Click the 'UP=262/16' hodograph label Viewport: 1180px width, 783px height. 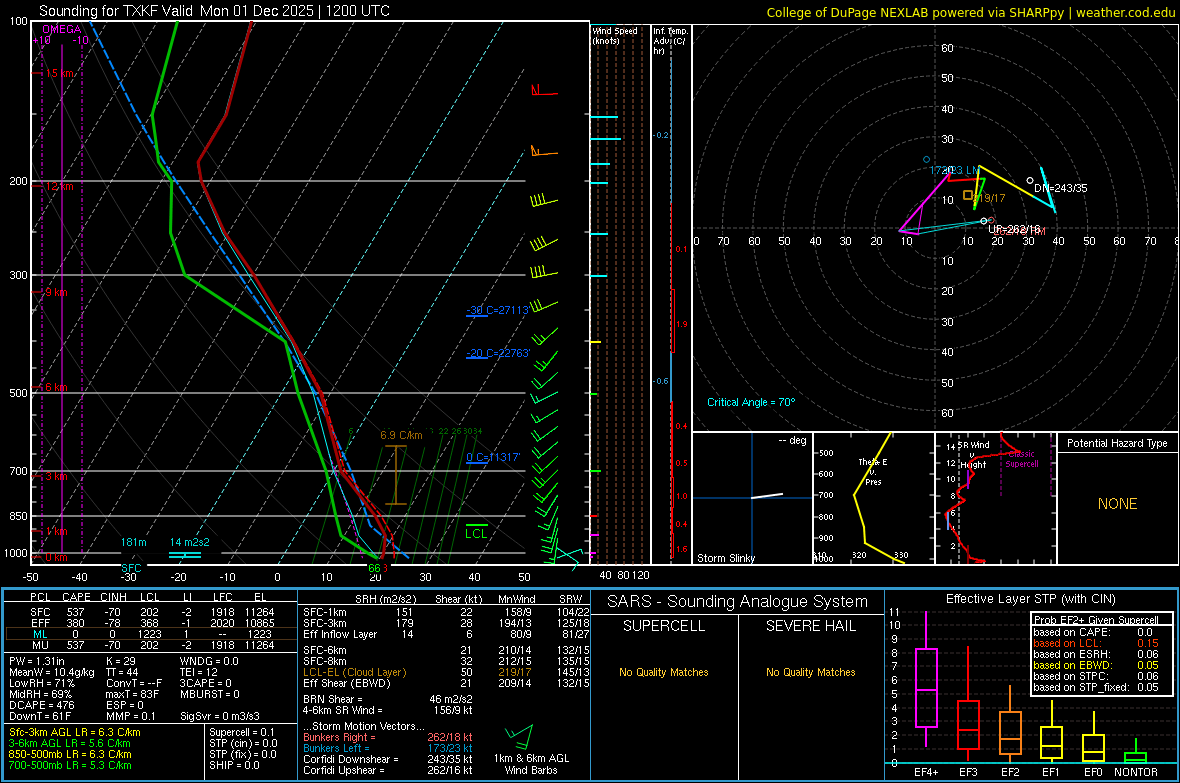pos(1014,229)
